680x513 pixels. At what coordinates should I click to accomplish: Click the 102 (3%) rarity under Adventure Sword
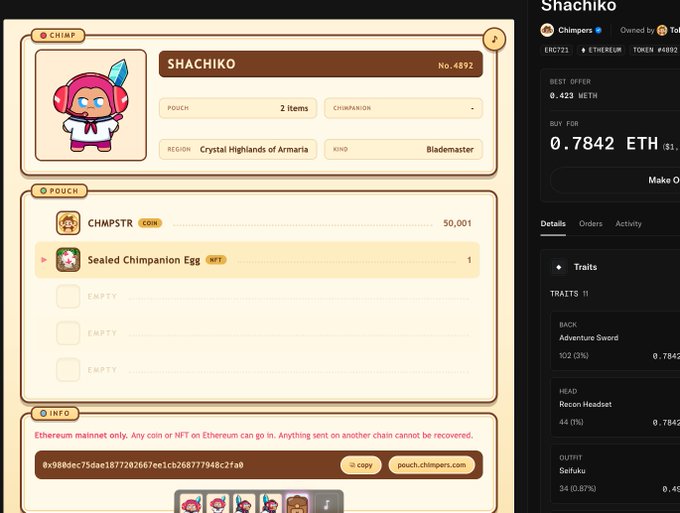[573, 356]
